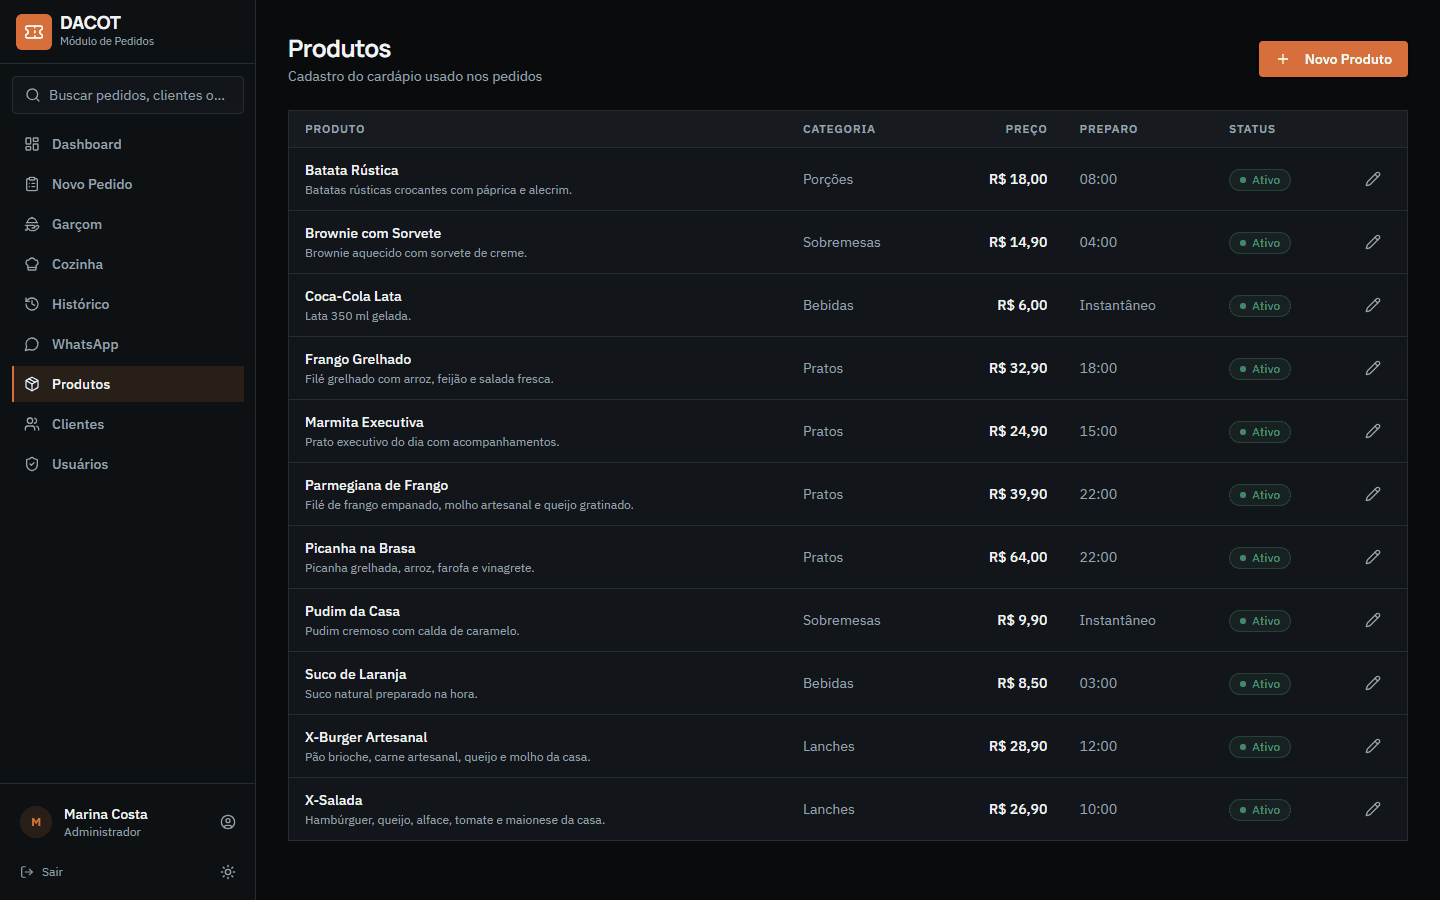1440x900 pixels.
Task: Open the Garçom section
Action: pos(128,224)
